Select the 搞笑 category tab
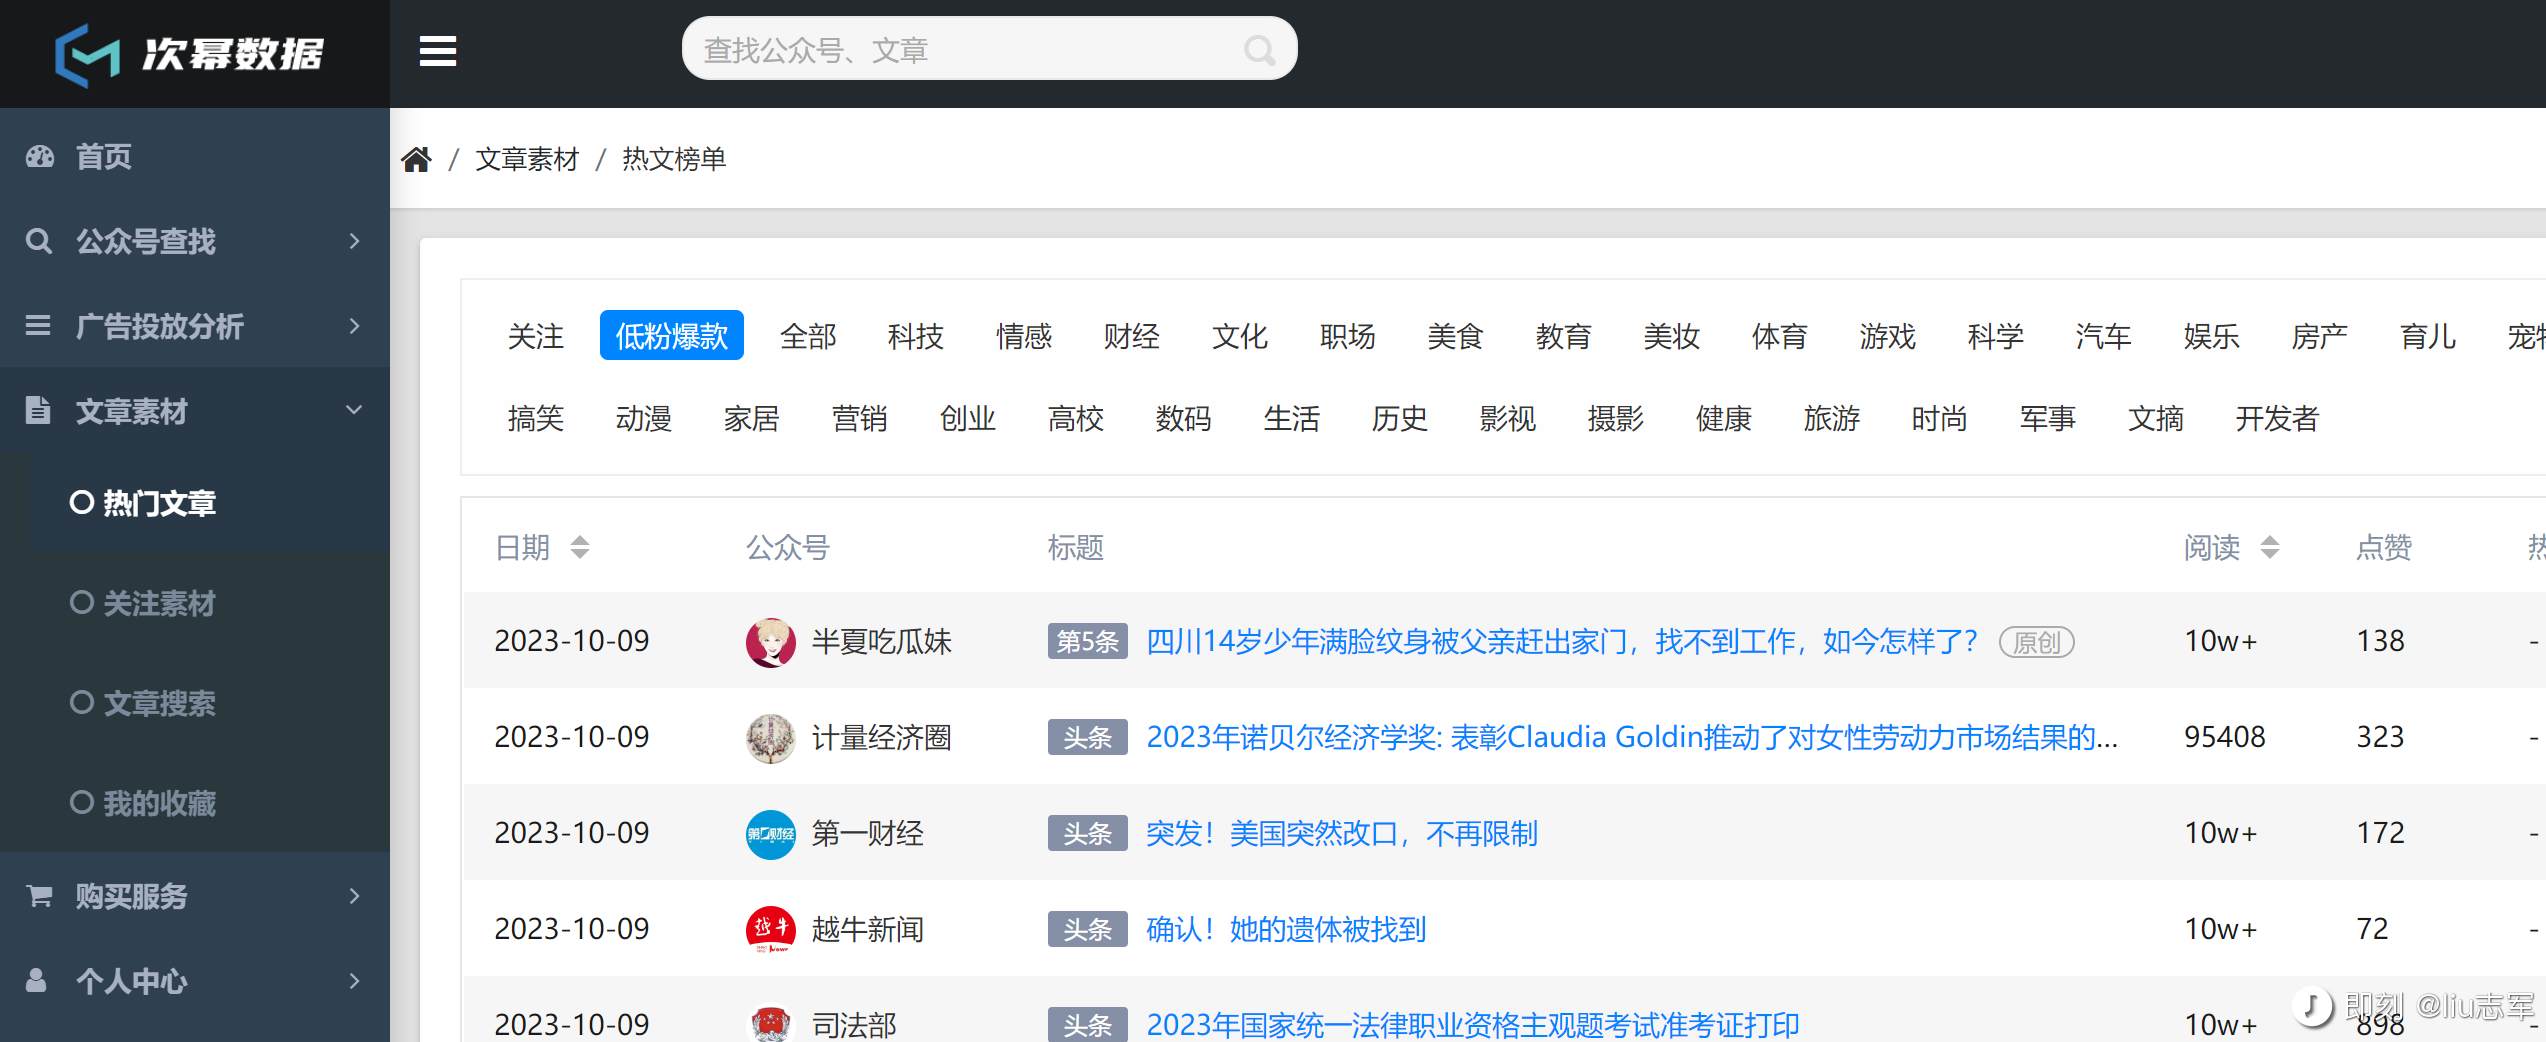2546x1042 pixels. [x=536, y=418]
